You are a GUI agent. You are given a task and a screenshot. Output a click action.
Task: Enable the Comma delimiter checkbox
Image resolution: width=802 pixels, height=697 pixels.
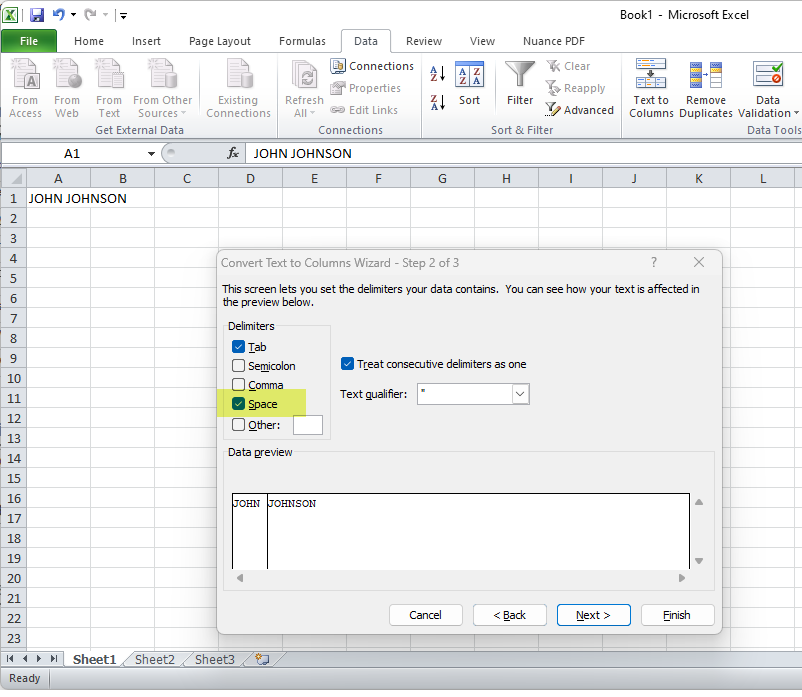[238, 385]
